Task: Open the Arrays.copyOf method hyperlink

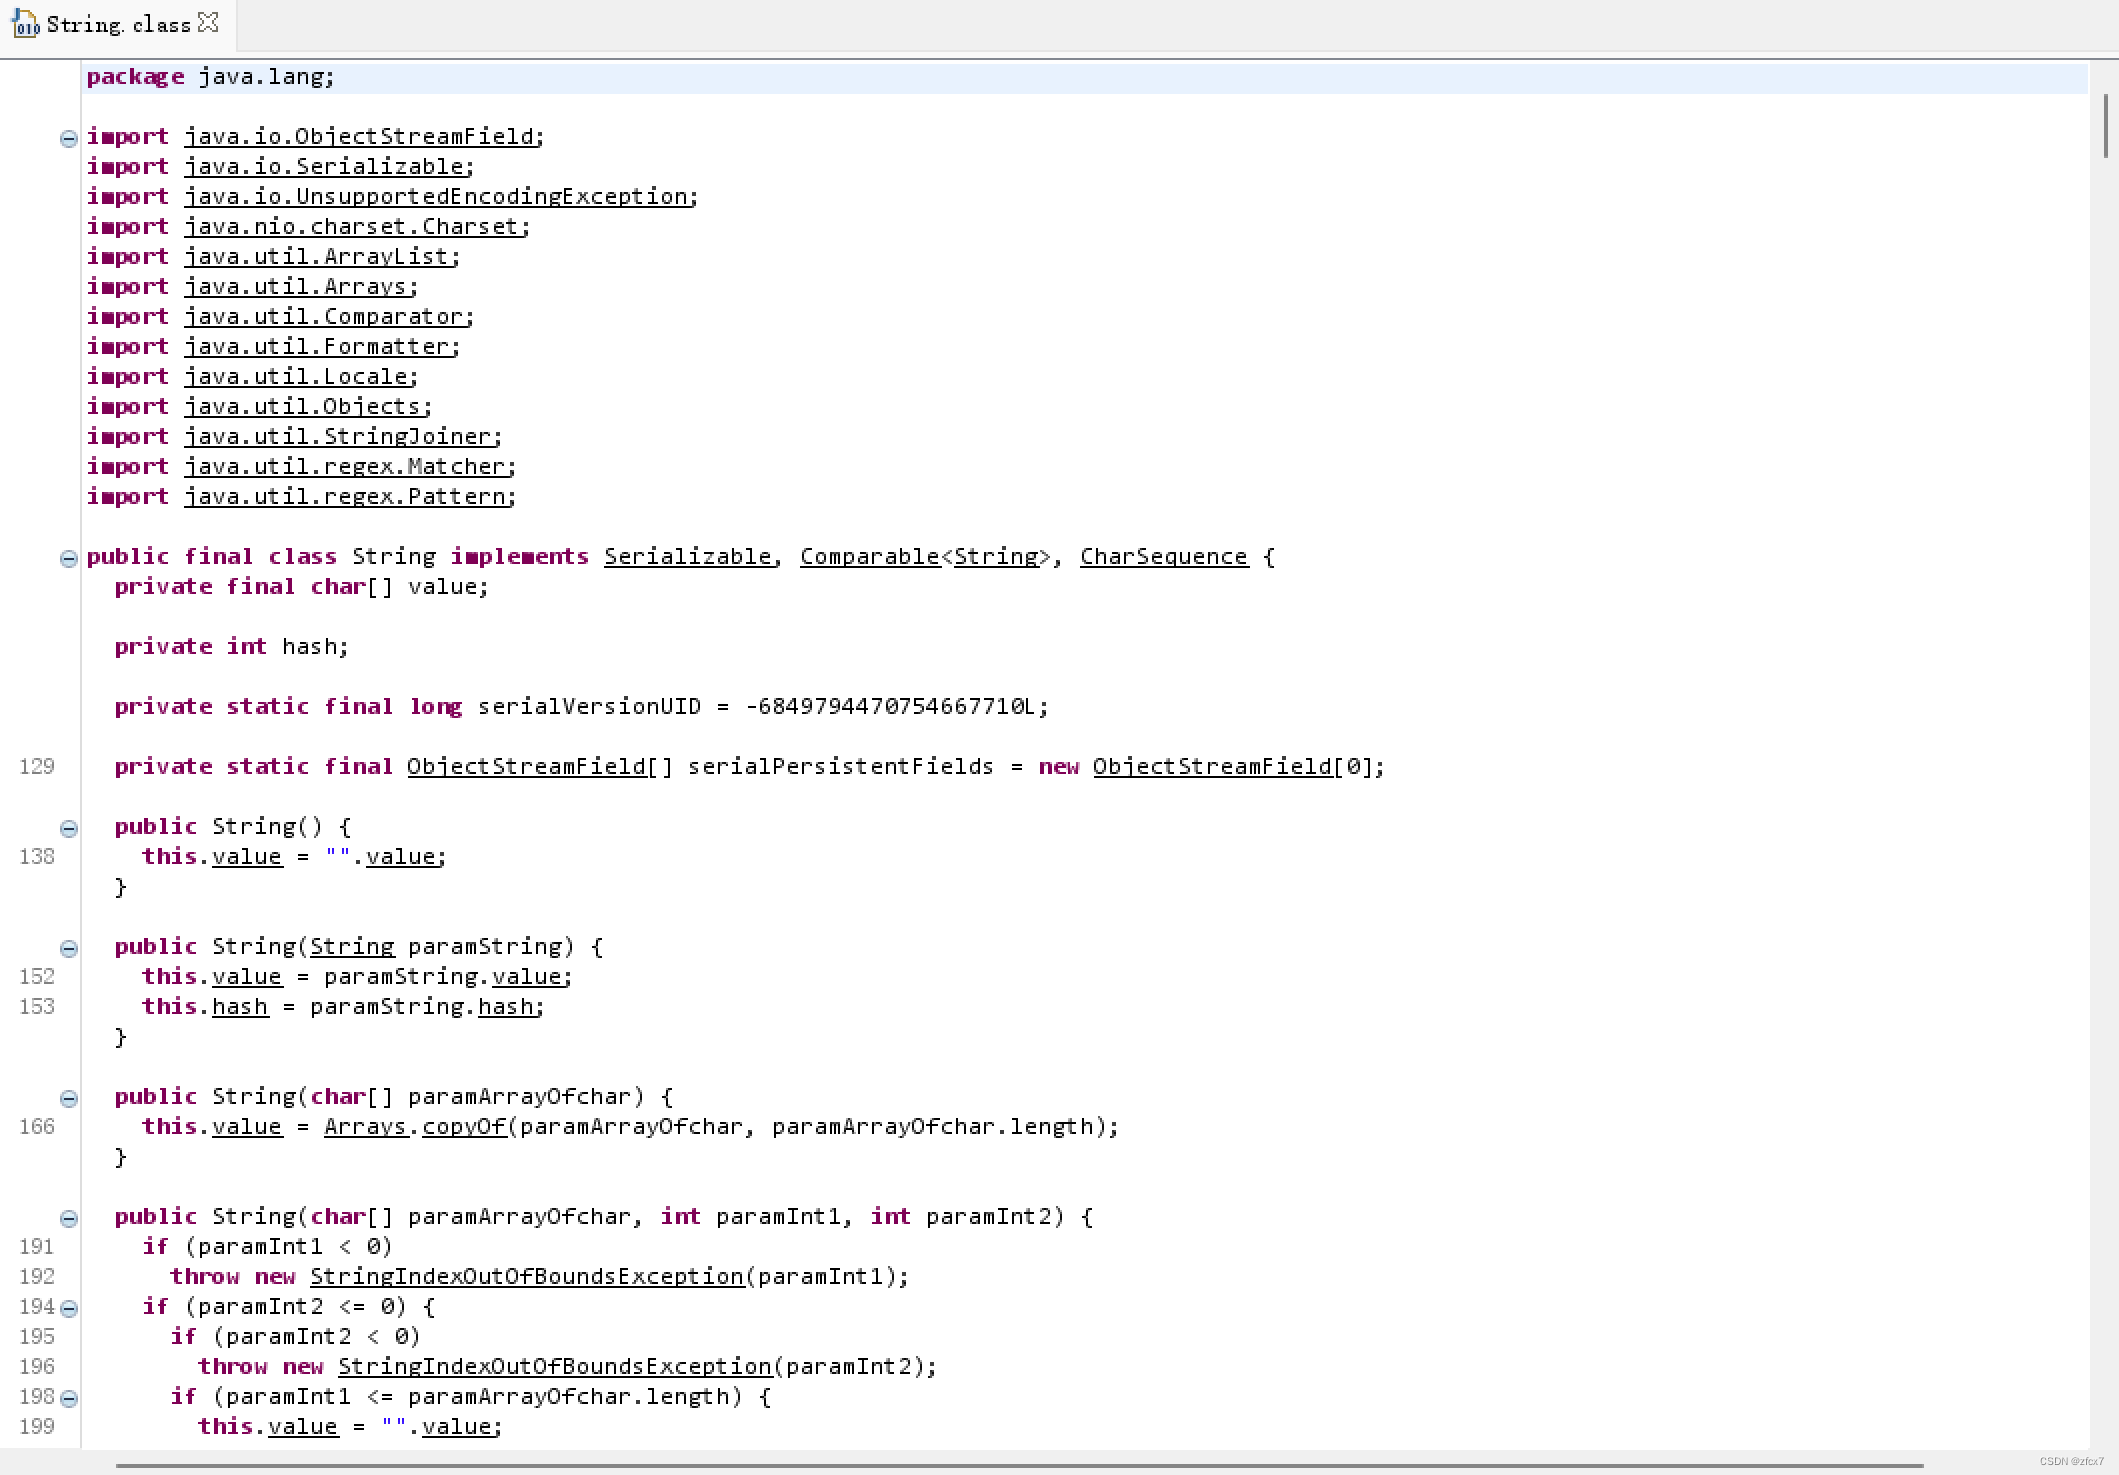Action: (x=465, y=1126)
